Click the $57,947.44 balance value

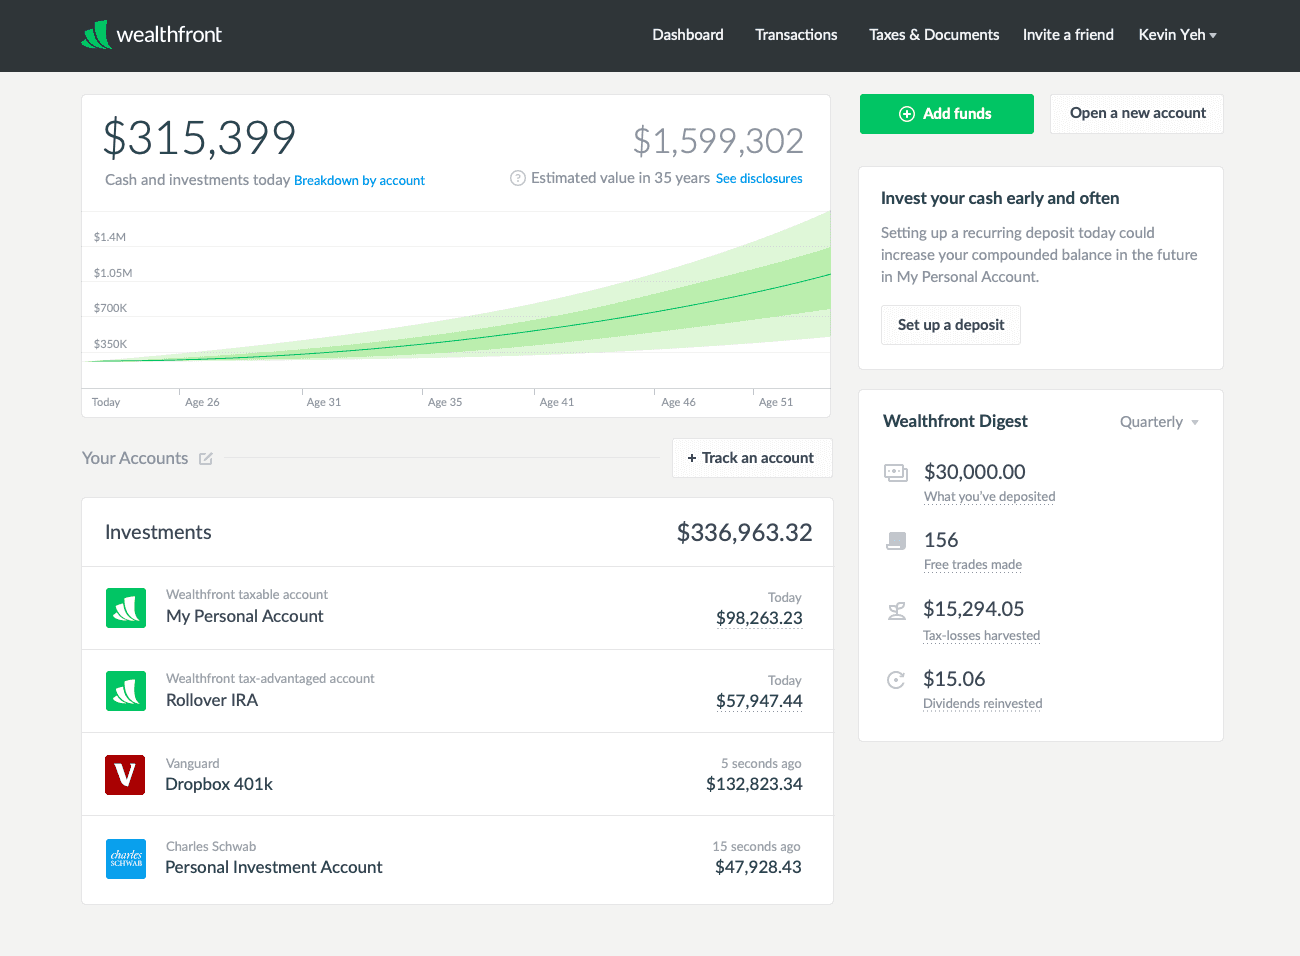click(759, 701)
